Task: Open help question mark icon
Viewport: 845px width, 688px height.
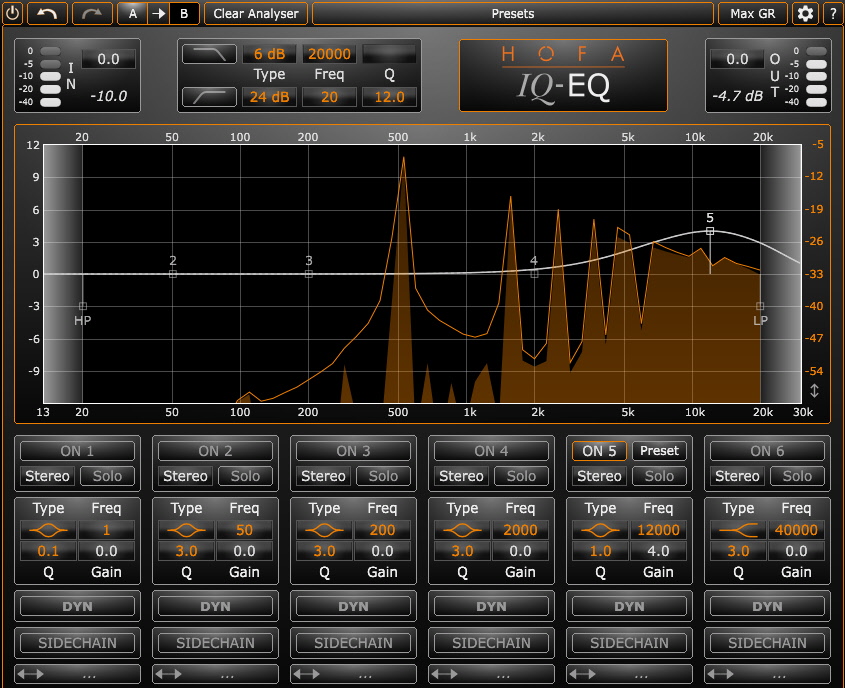Action: (833, 13)
